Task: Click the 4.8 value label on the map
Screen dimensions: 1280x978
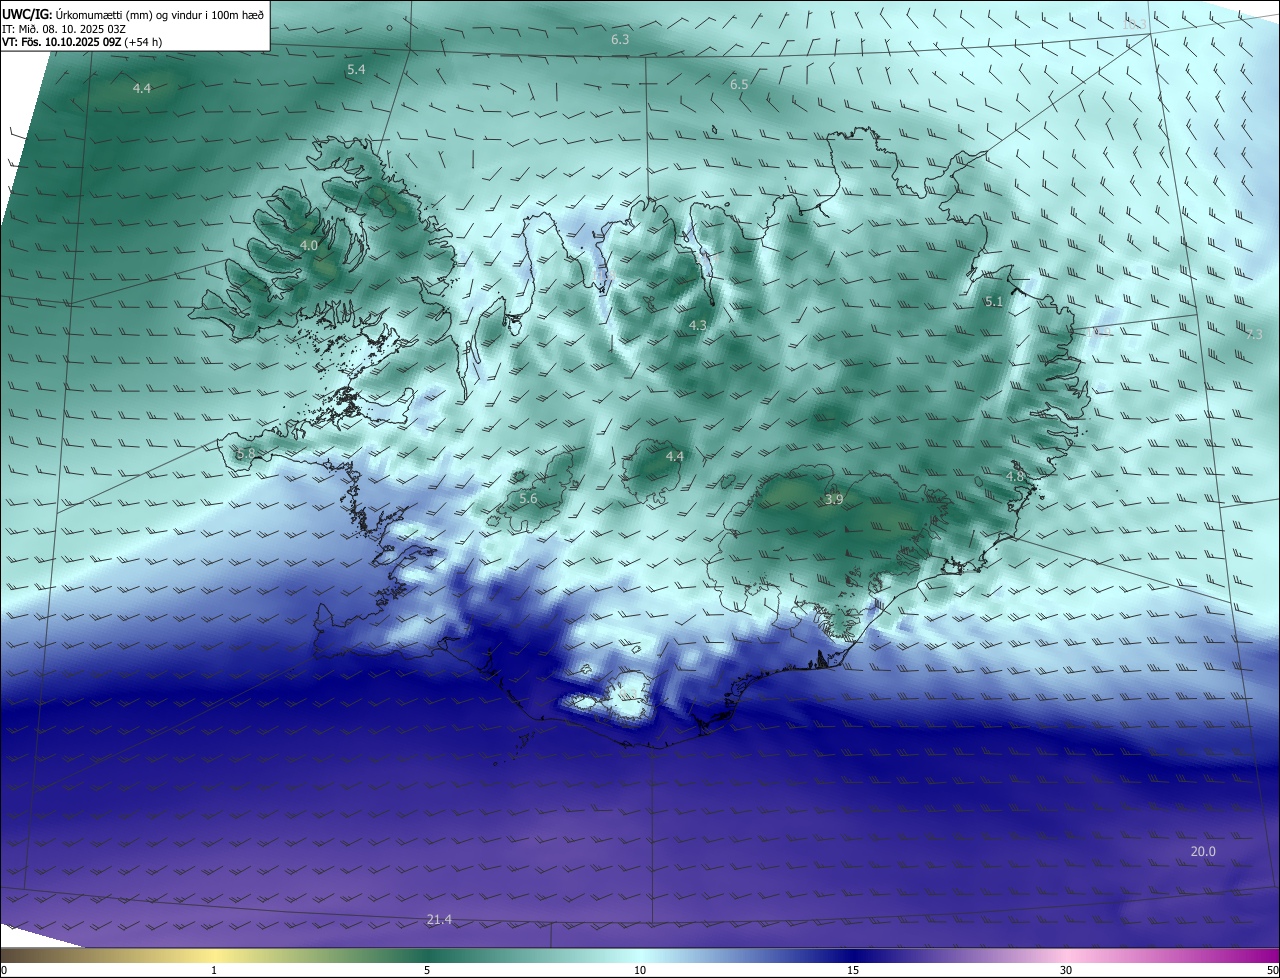Action: point(1015,477)
